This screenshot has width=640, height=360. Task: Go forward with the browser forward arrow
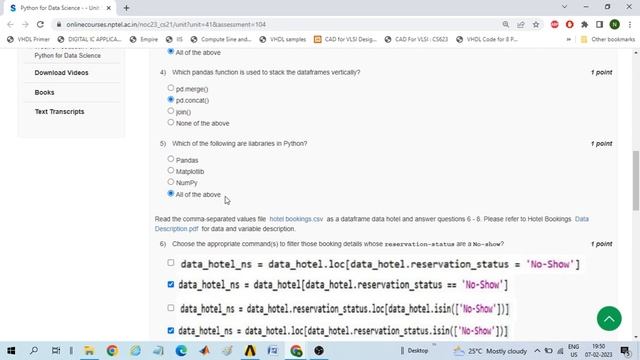[x=25, y=24]
